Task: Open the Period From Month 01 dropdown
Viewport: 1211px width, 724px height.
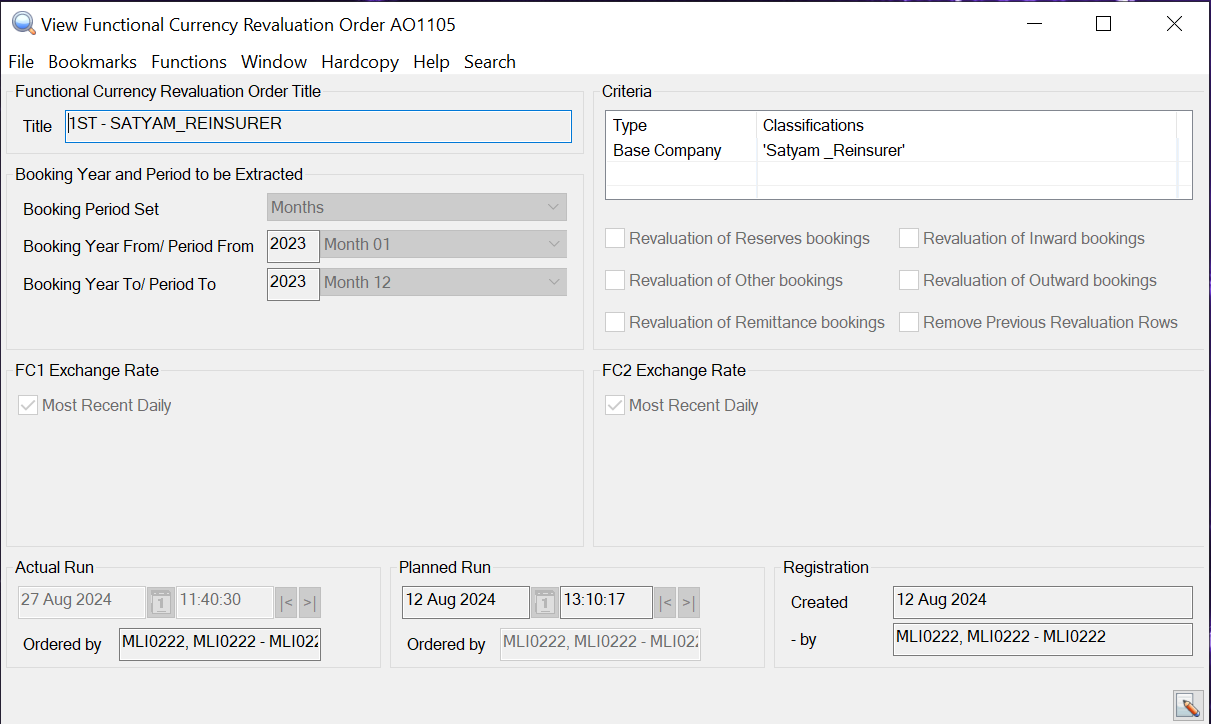Action: point(443,245)
